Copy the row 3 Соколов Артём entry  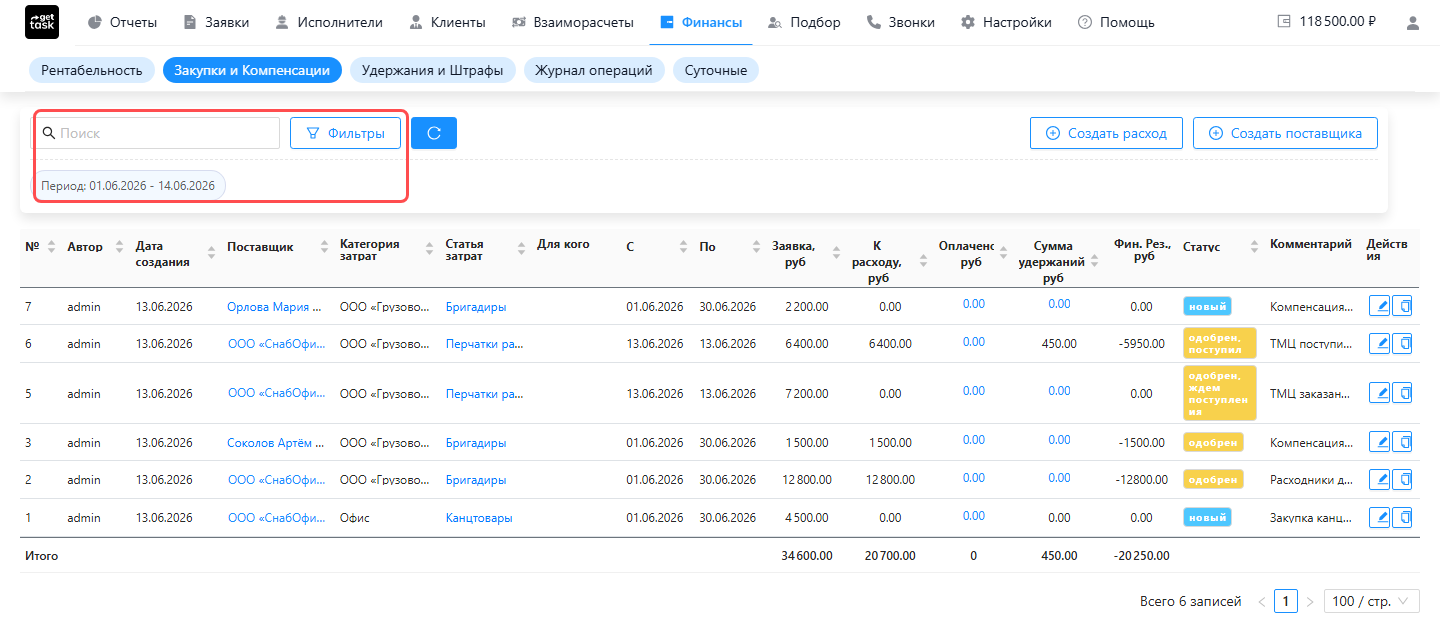pos(1402,442)
